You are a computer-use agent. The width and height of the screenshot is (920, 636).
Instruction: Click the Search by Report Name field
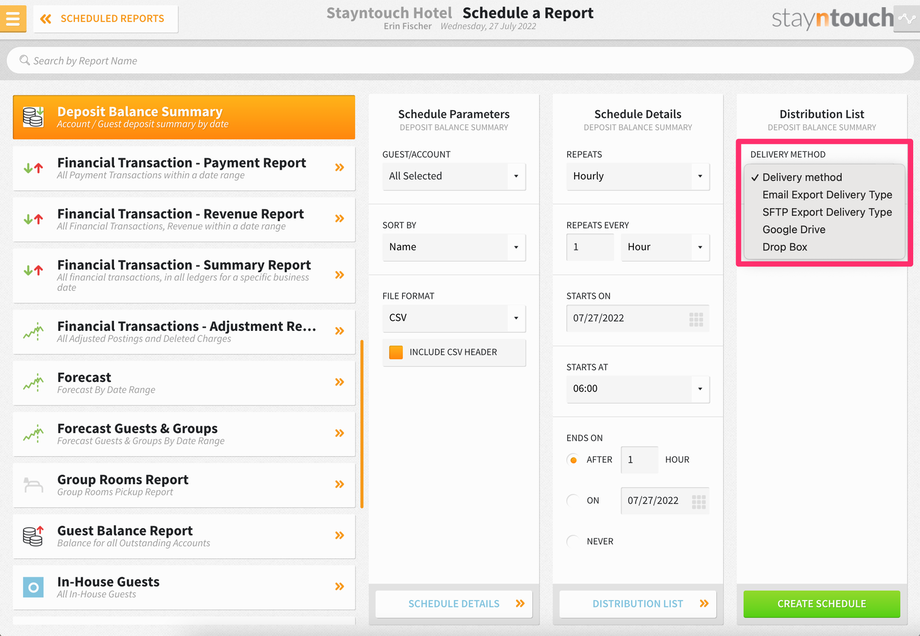pyautogui.click(x=460, y=60)
